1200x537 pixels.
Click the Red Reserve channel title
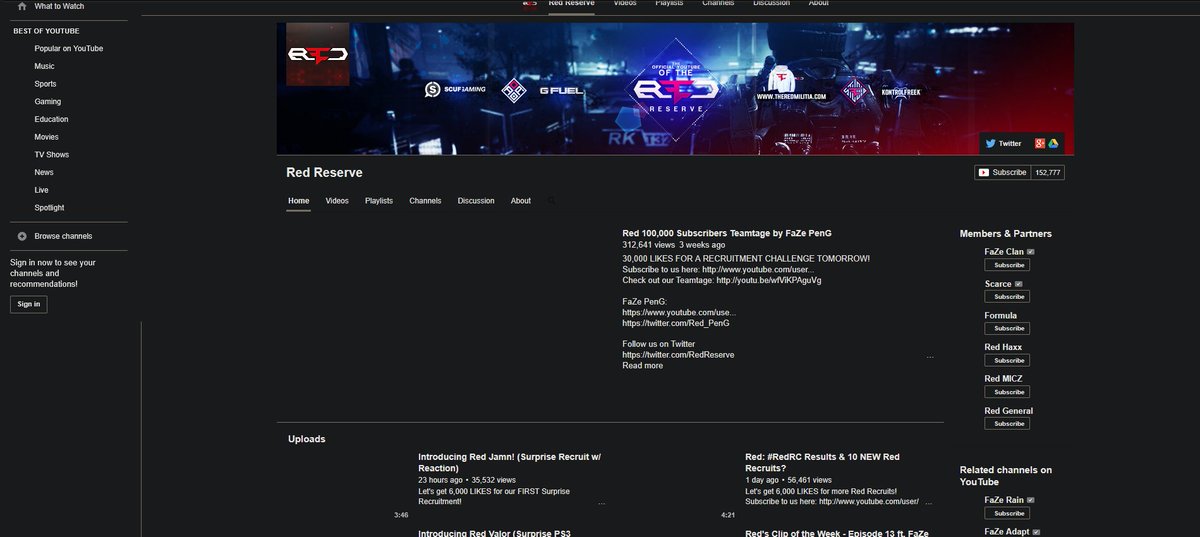324,173
